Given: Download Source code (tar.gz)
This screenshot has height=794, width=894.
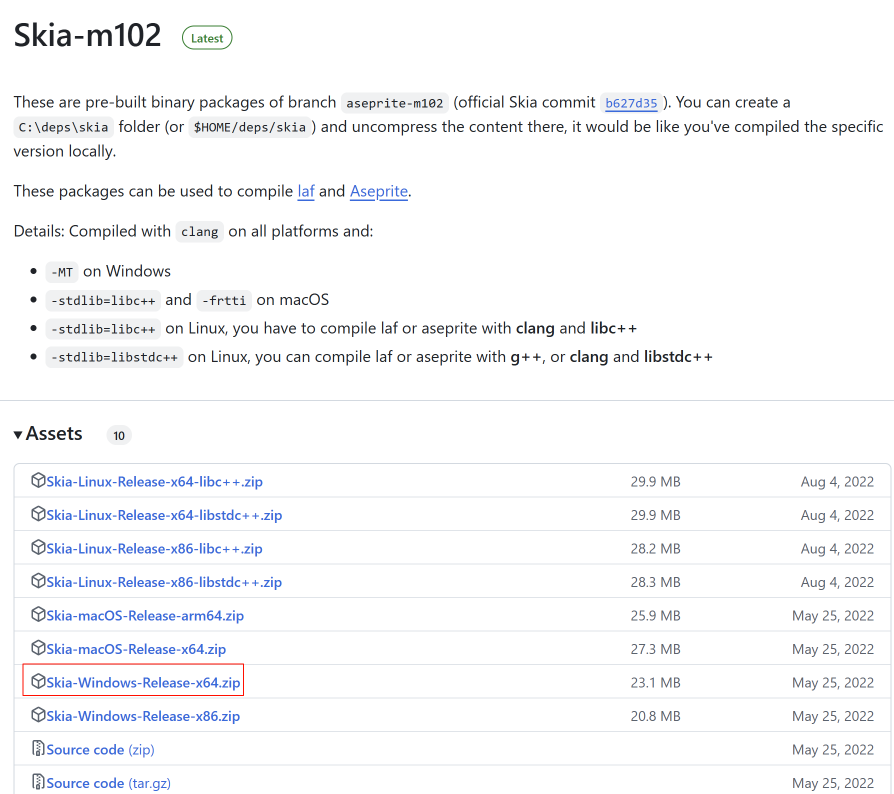Looking at the screenshot, I should [108, 783].
